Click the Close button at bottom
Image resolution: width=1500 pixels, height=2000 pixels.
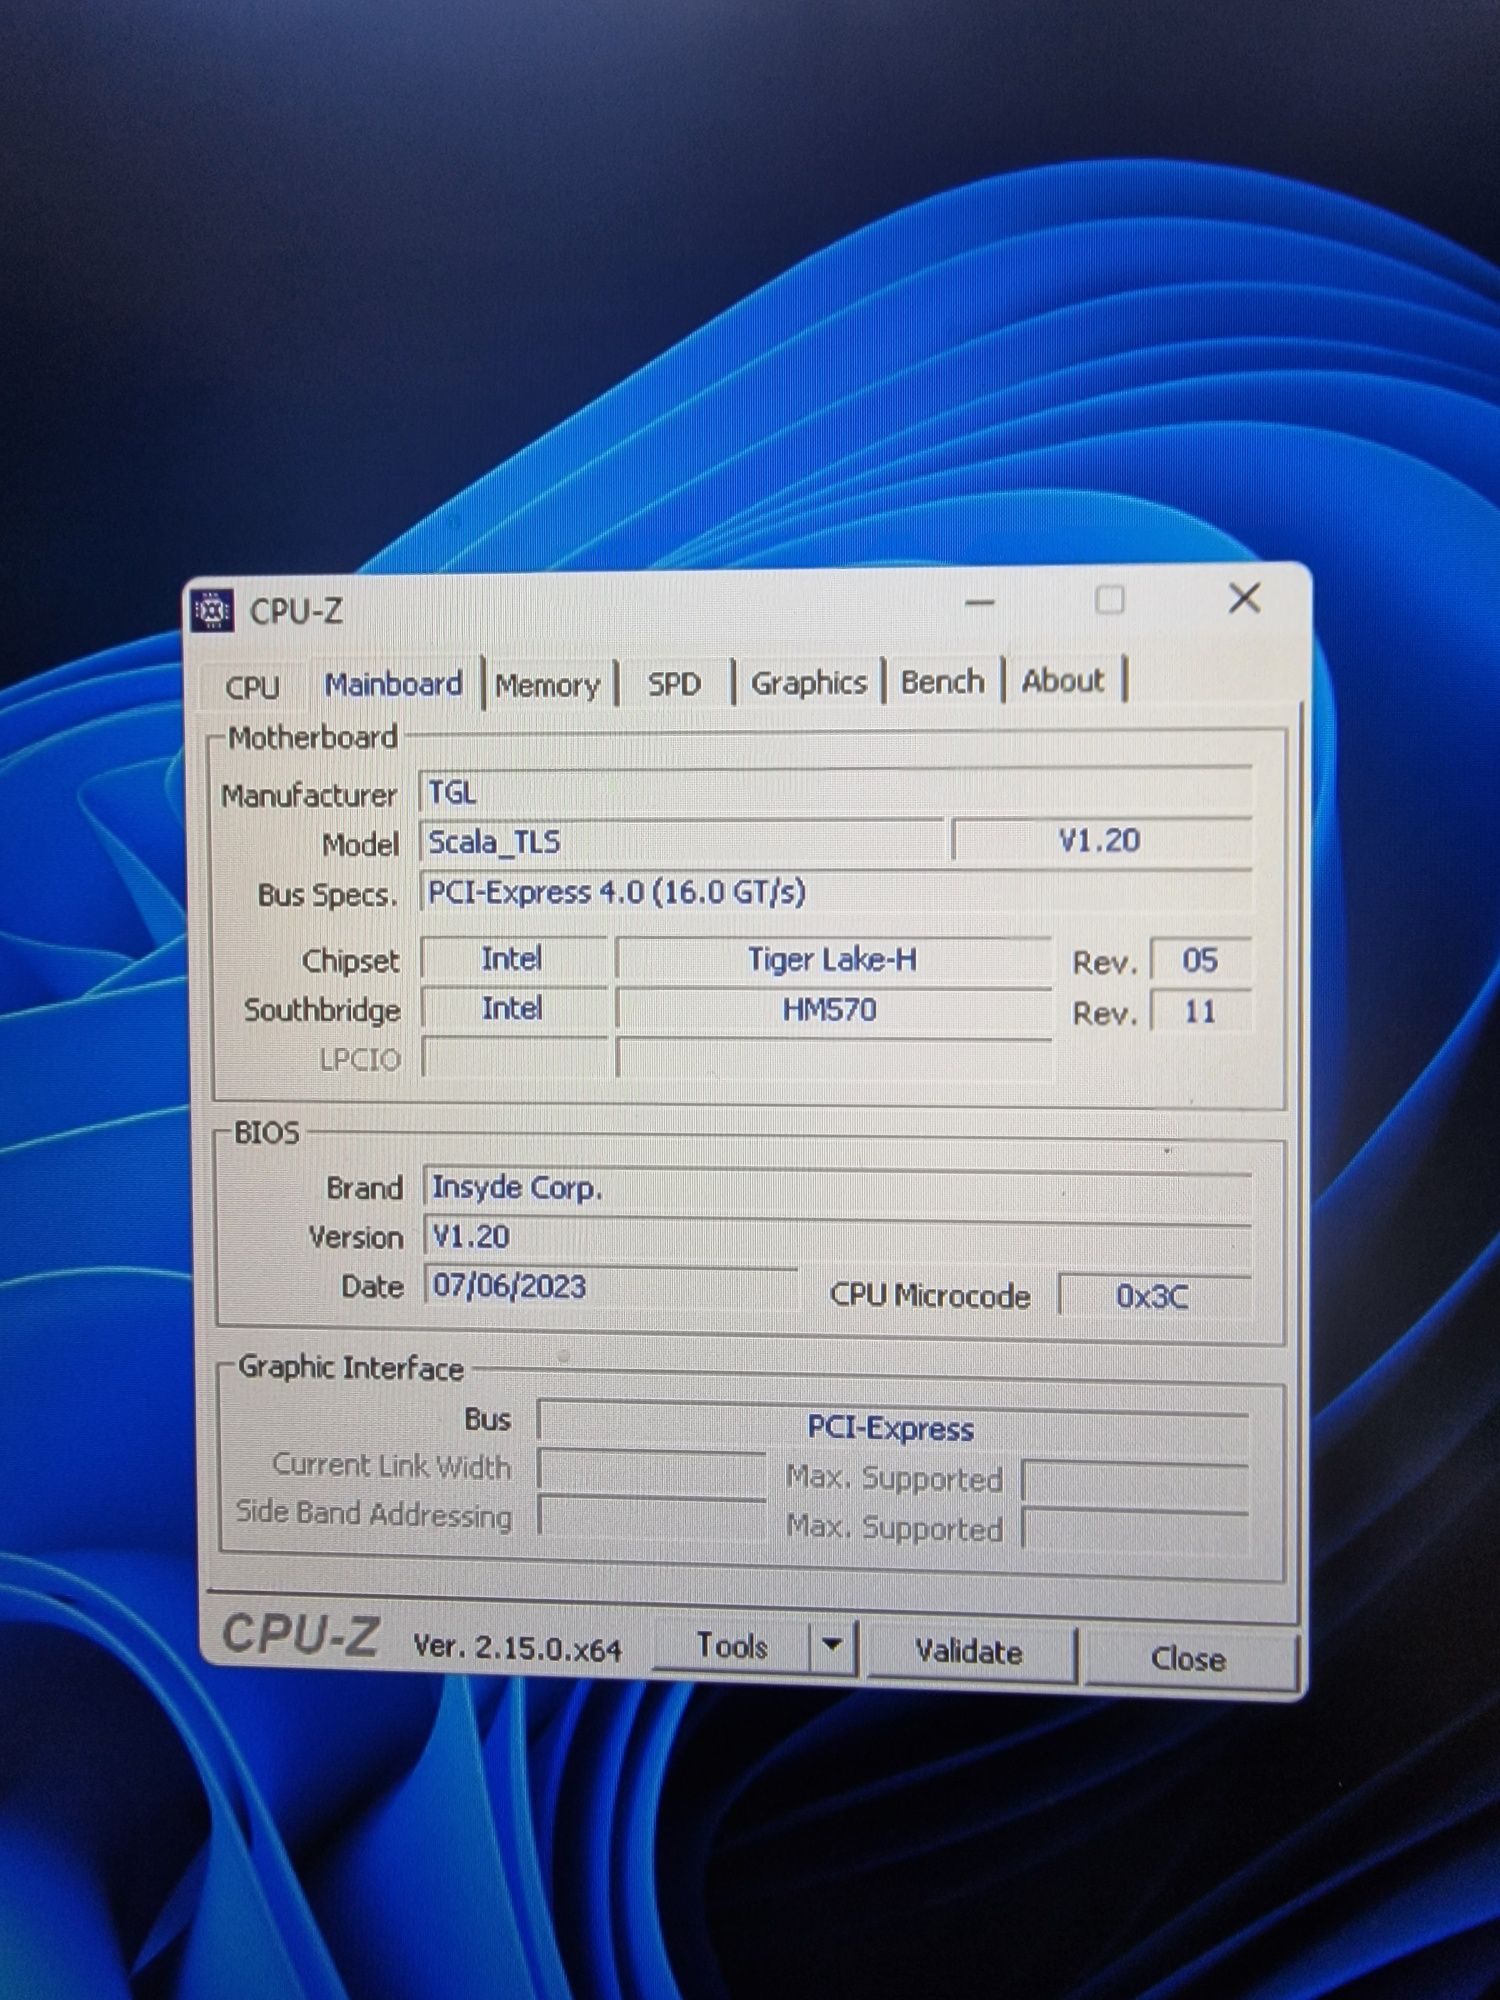coord(1188,1659)
